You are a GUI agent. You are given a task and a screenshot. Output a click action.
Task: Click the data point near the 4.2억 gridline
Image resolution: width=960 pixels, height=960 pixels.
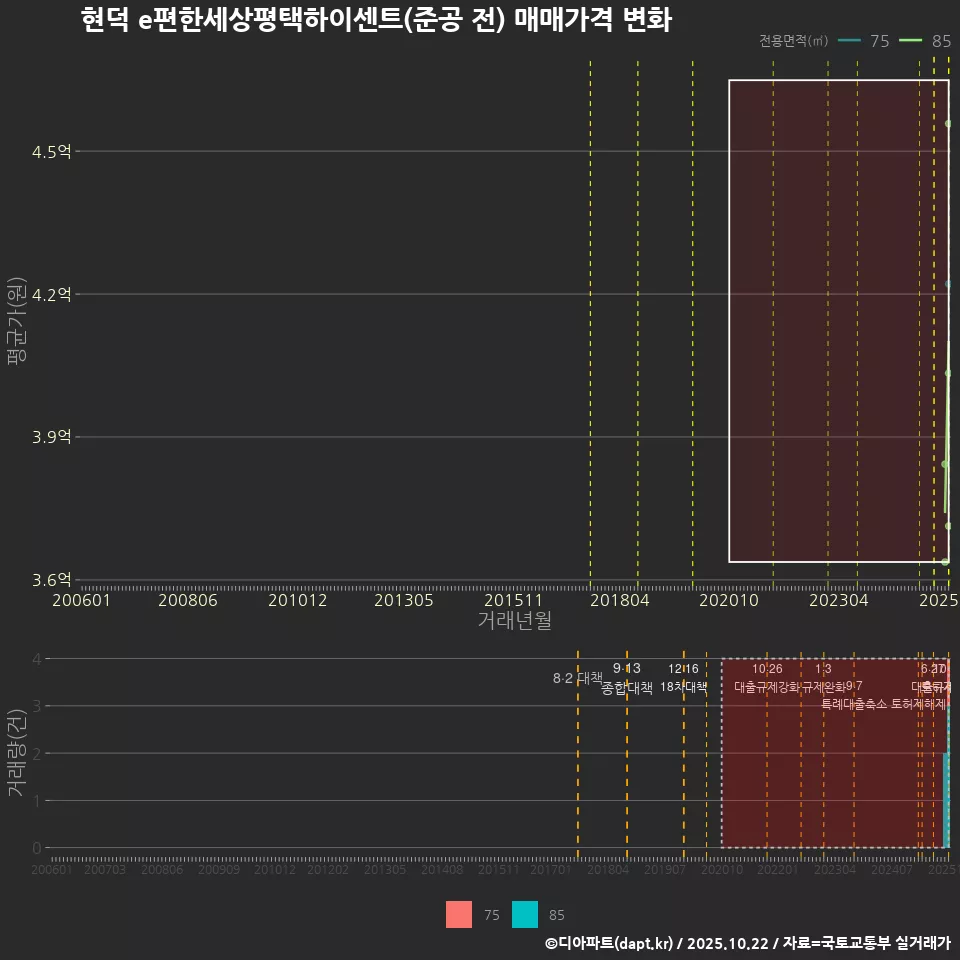tap(948, 285)
